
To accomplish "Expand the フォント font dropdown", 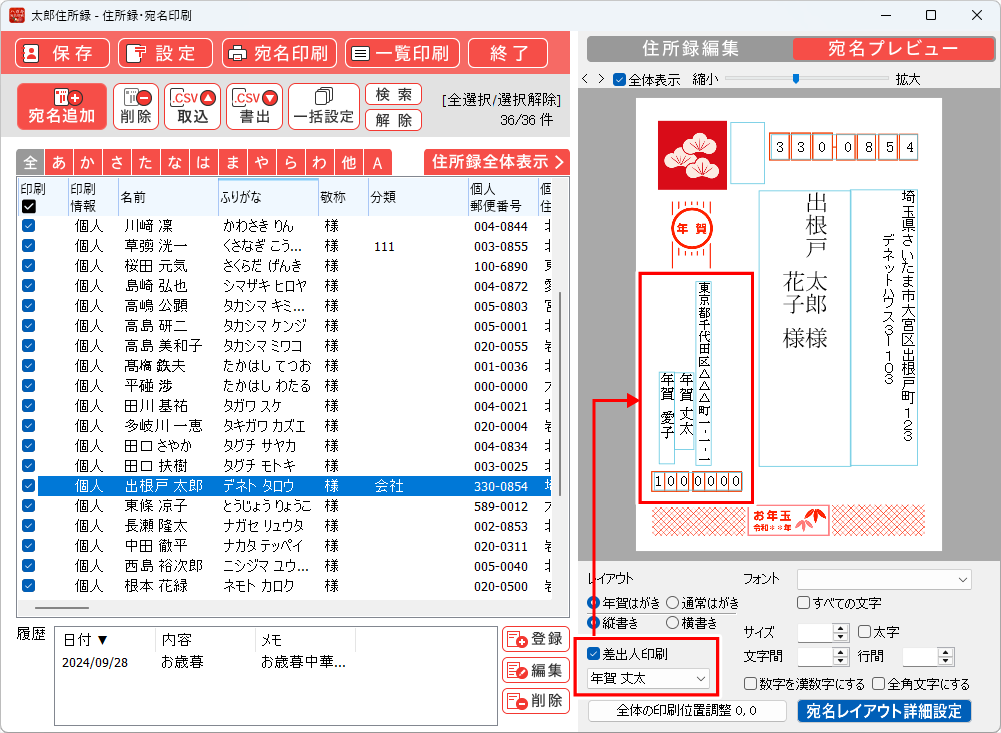I will coord(884,579).
